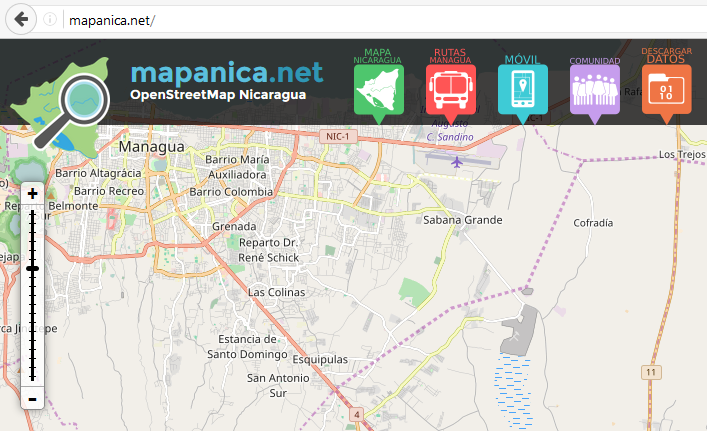Click the browser back arrow button
Image resolution: width=707 pixels, height=431 pixels.
(x=21, y=19)
